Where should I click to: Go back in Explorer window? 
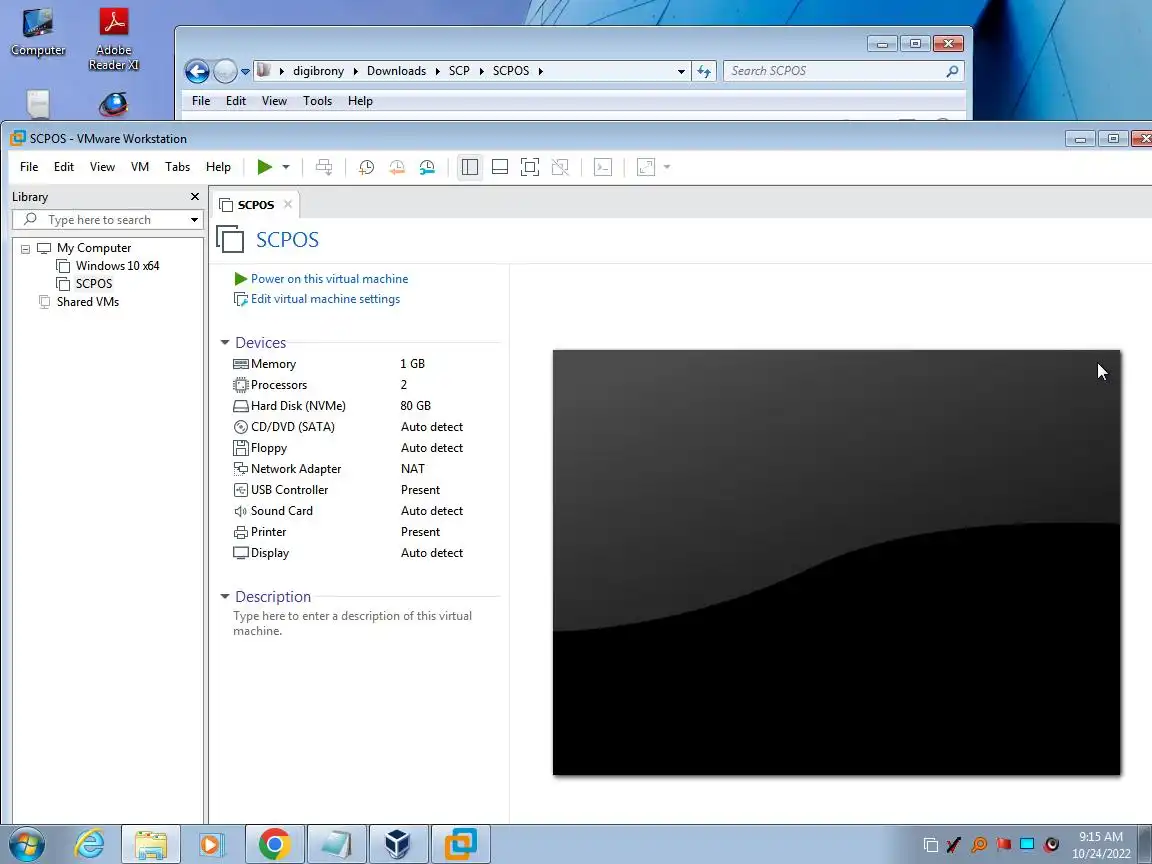pos(197,71)
